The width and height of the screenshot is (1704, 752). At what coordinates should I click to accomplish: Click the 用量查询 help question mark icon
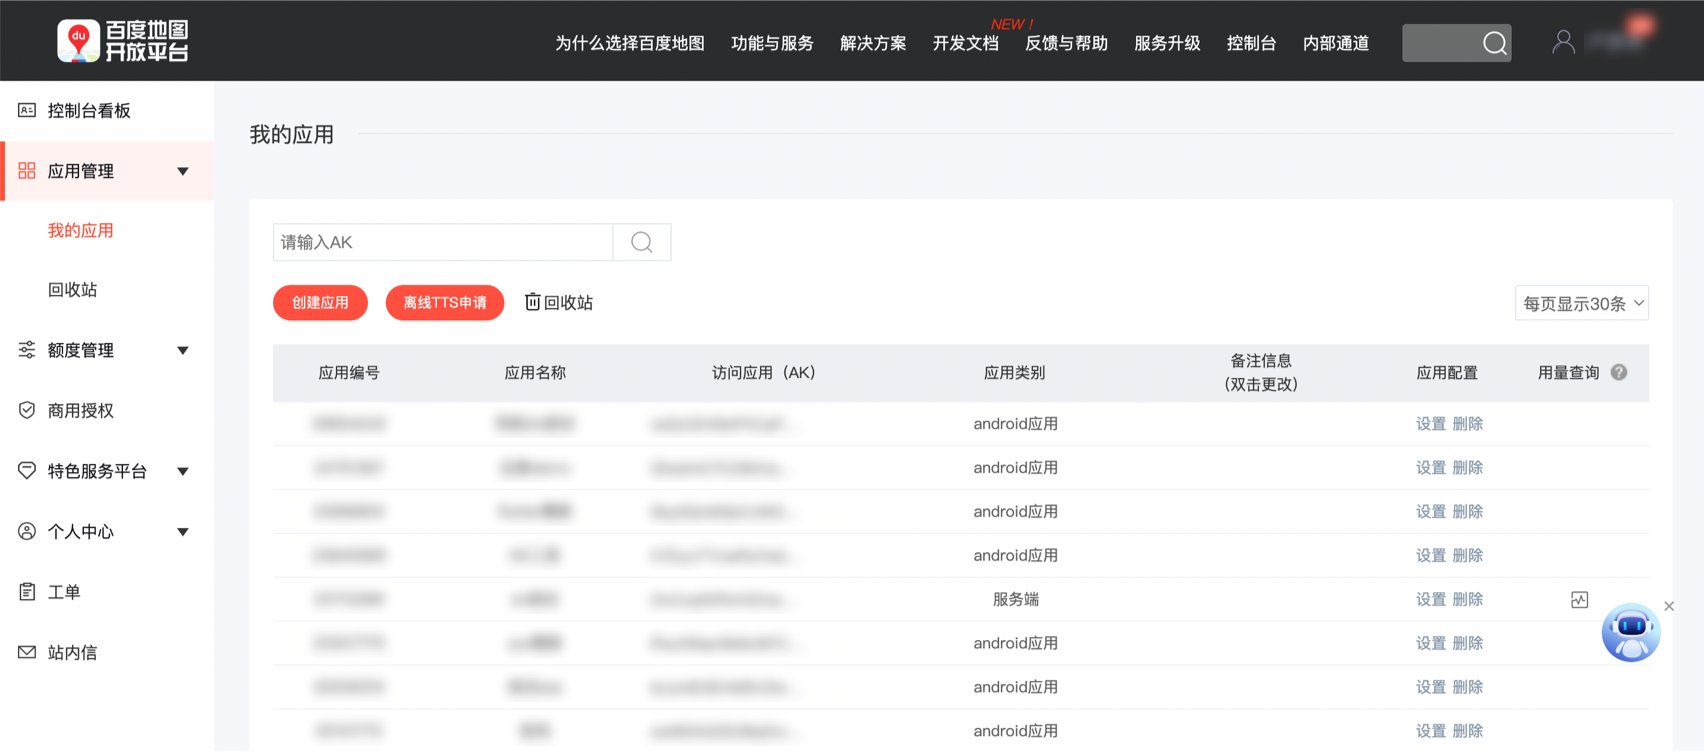[x=1619, y=372]
